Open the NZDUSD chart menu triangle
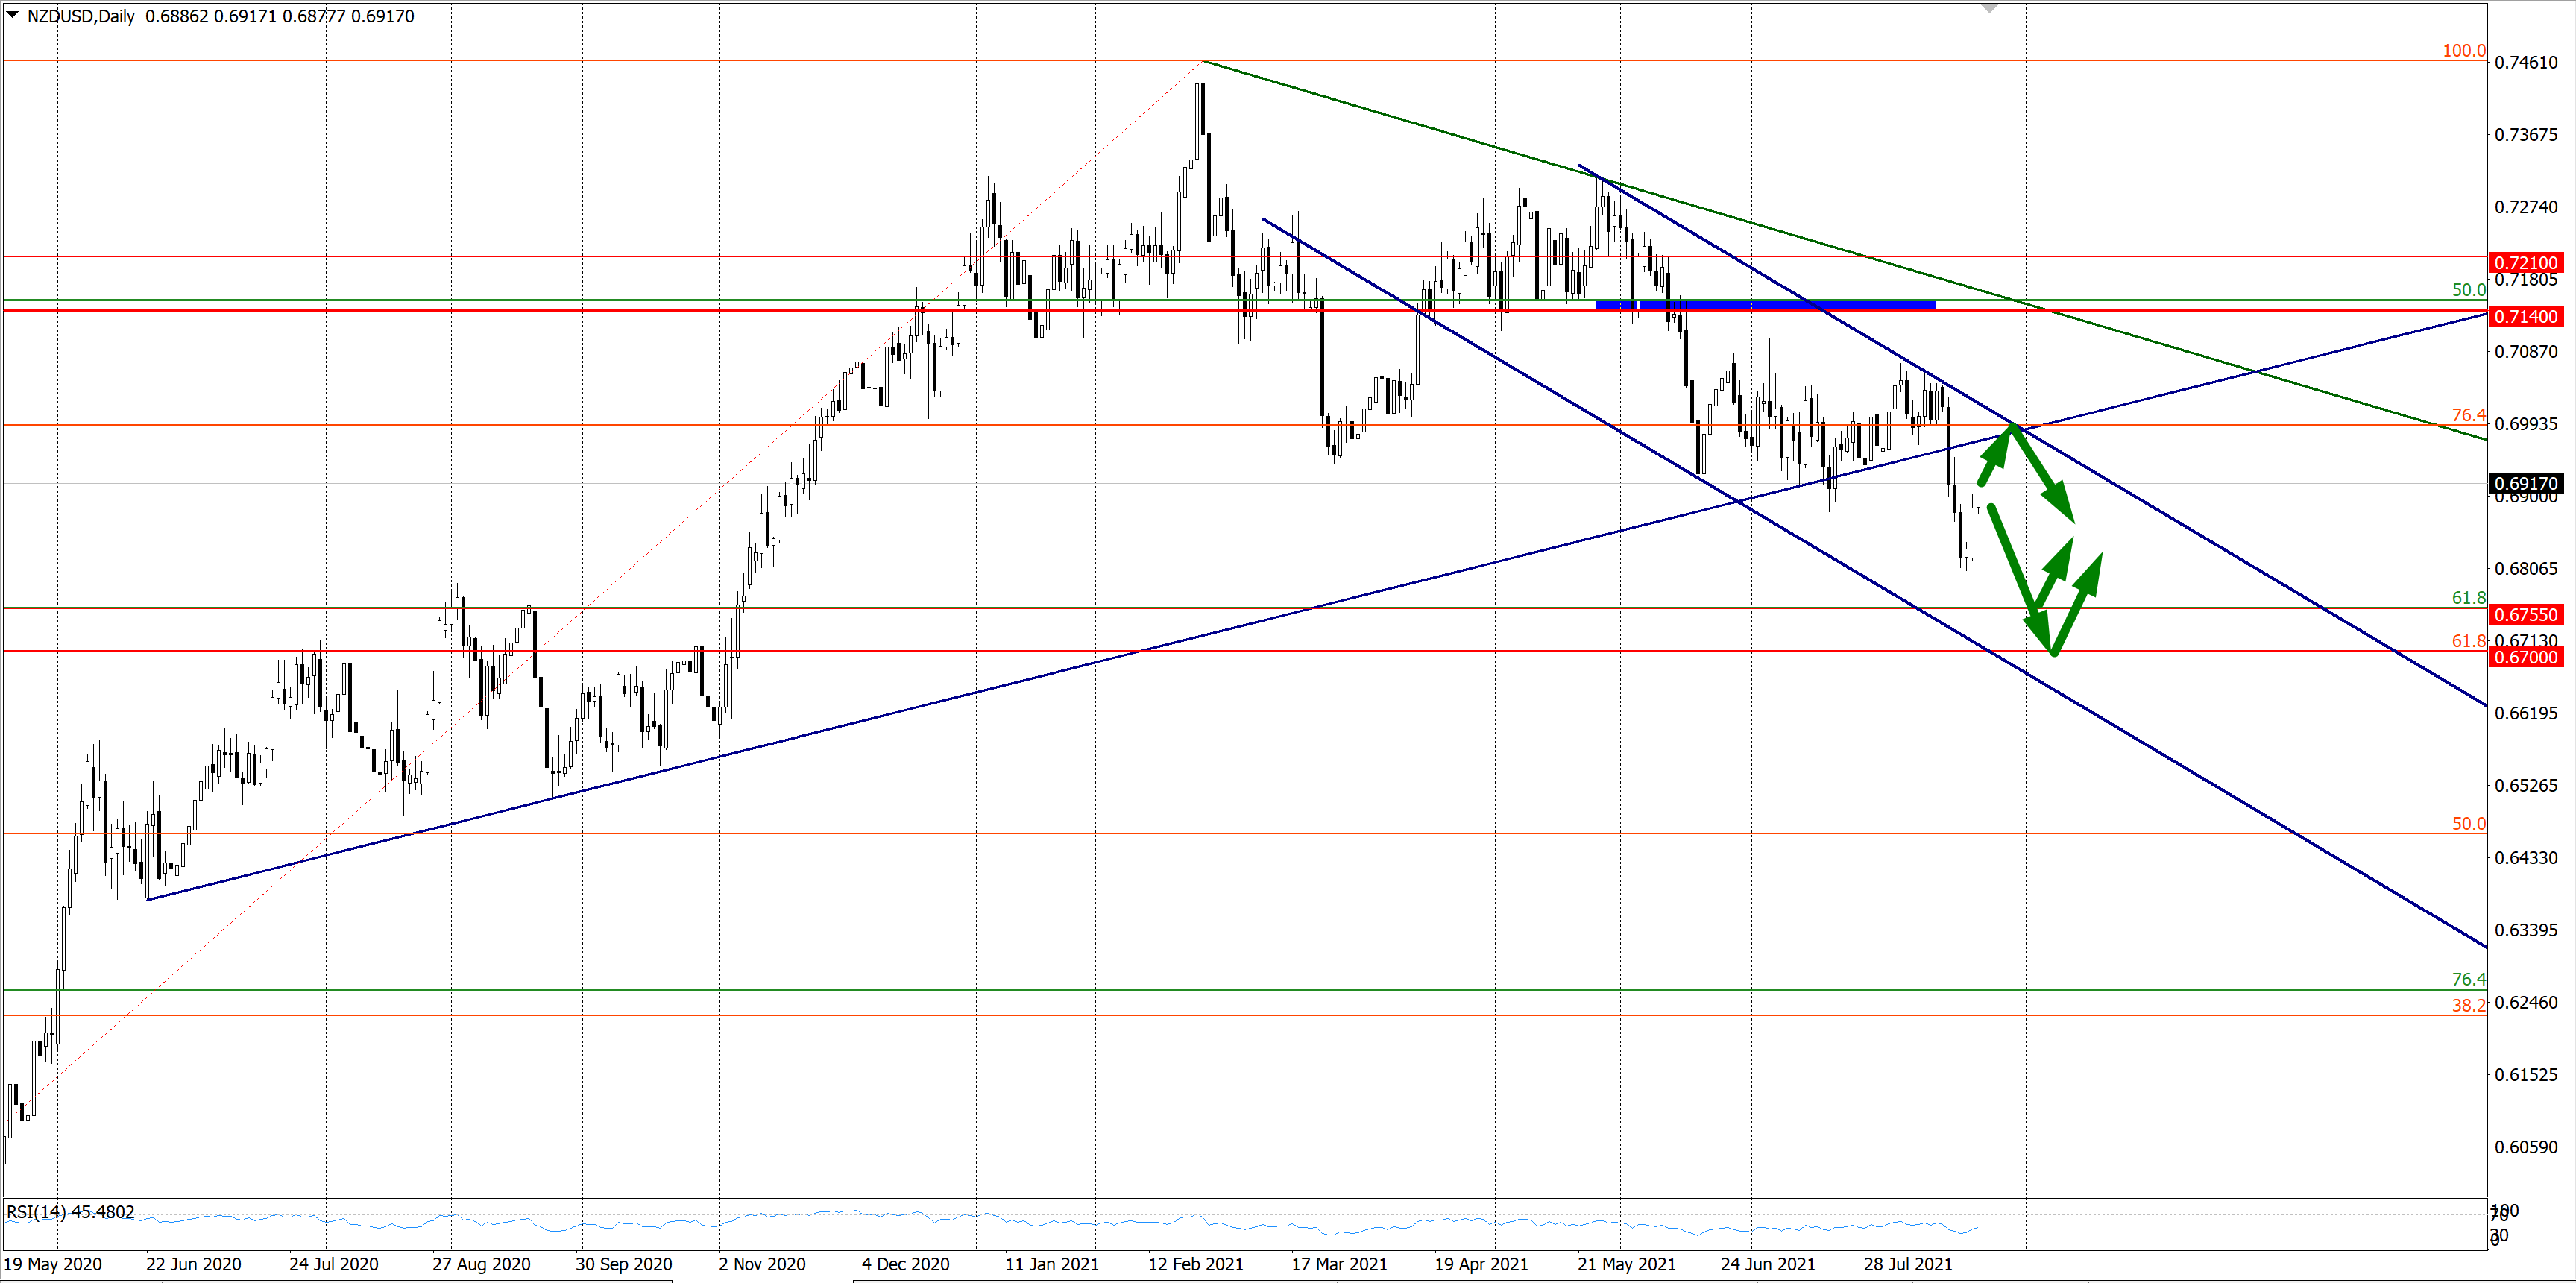2576x1283 pixels. click(x=12, y=15)
